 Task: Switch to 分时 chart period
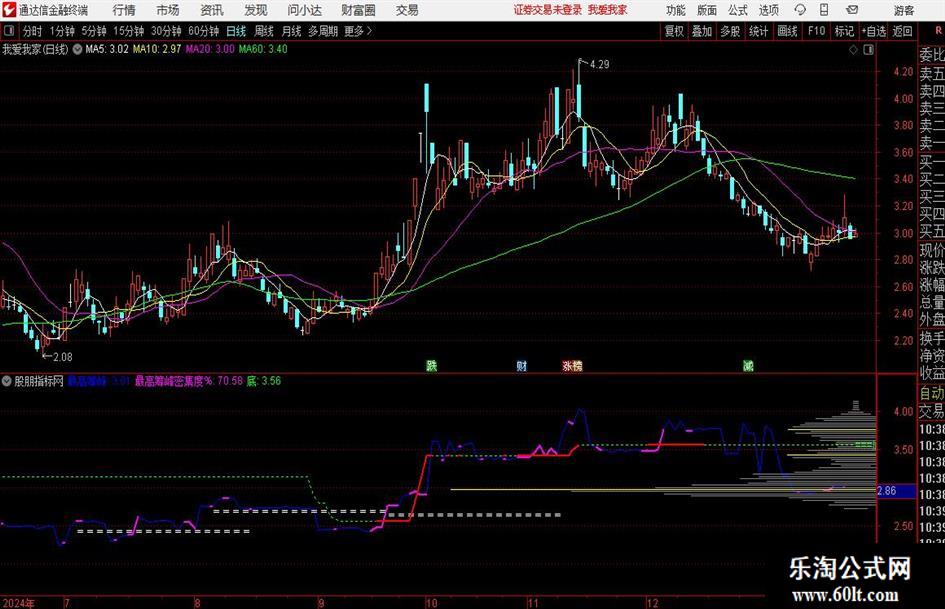(32, 31)
